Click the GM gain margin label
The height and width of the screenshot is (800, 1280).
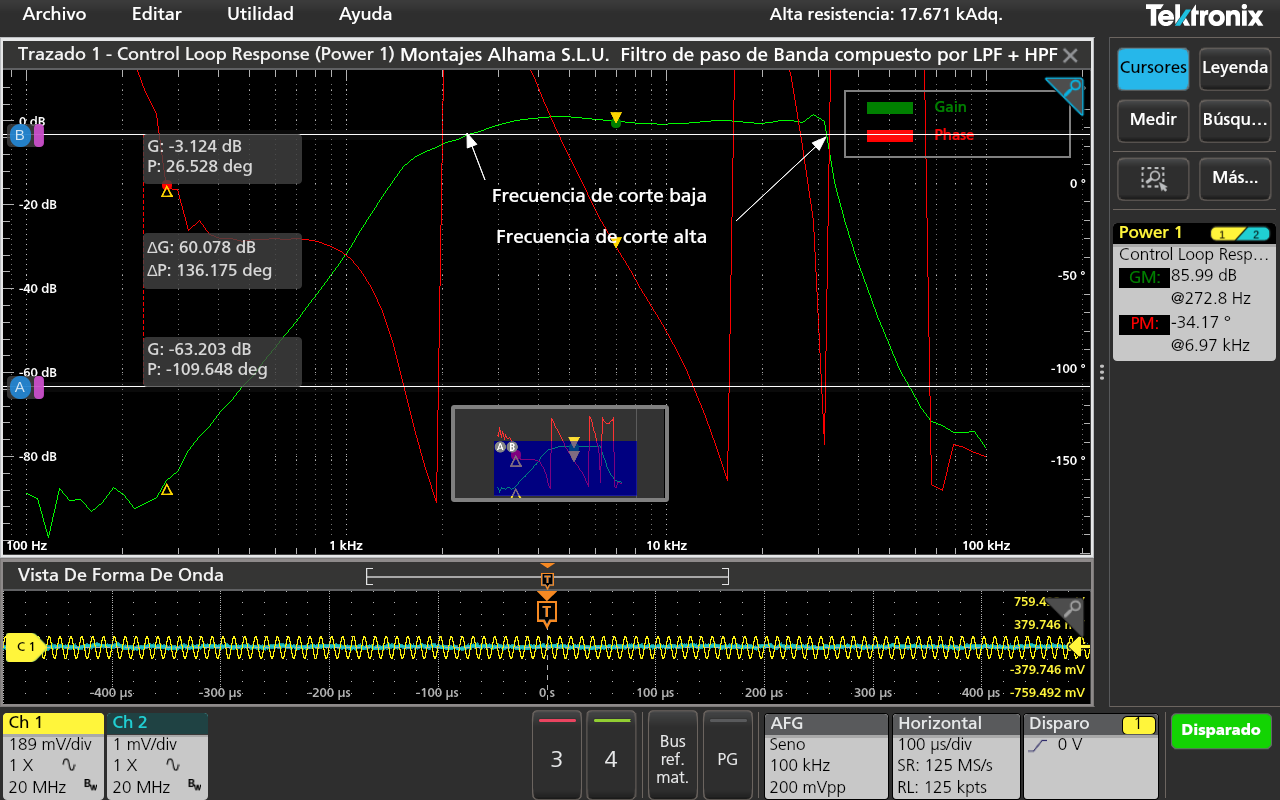point(1143,279)
